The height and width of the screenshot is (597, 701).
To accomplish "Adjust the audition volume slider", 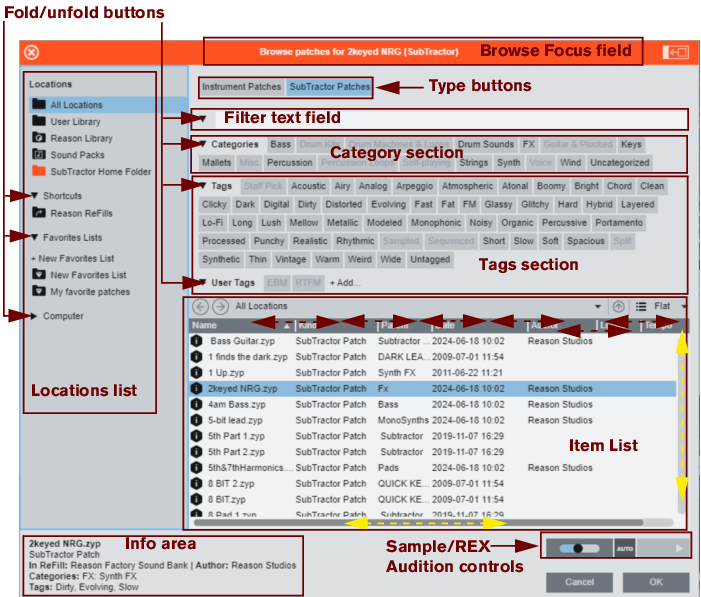I will click(578, 548).
